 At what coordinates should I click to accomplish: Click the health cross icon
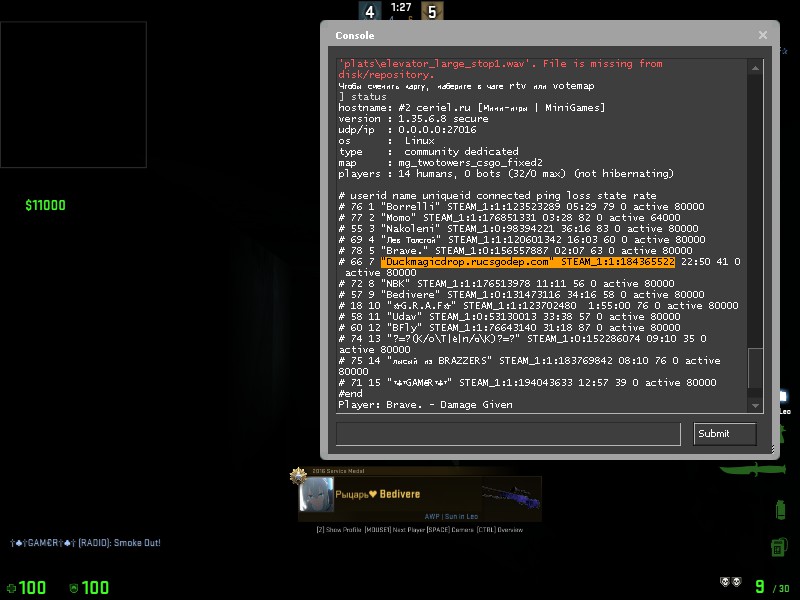click(x=11, y=588)
